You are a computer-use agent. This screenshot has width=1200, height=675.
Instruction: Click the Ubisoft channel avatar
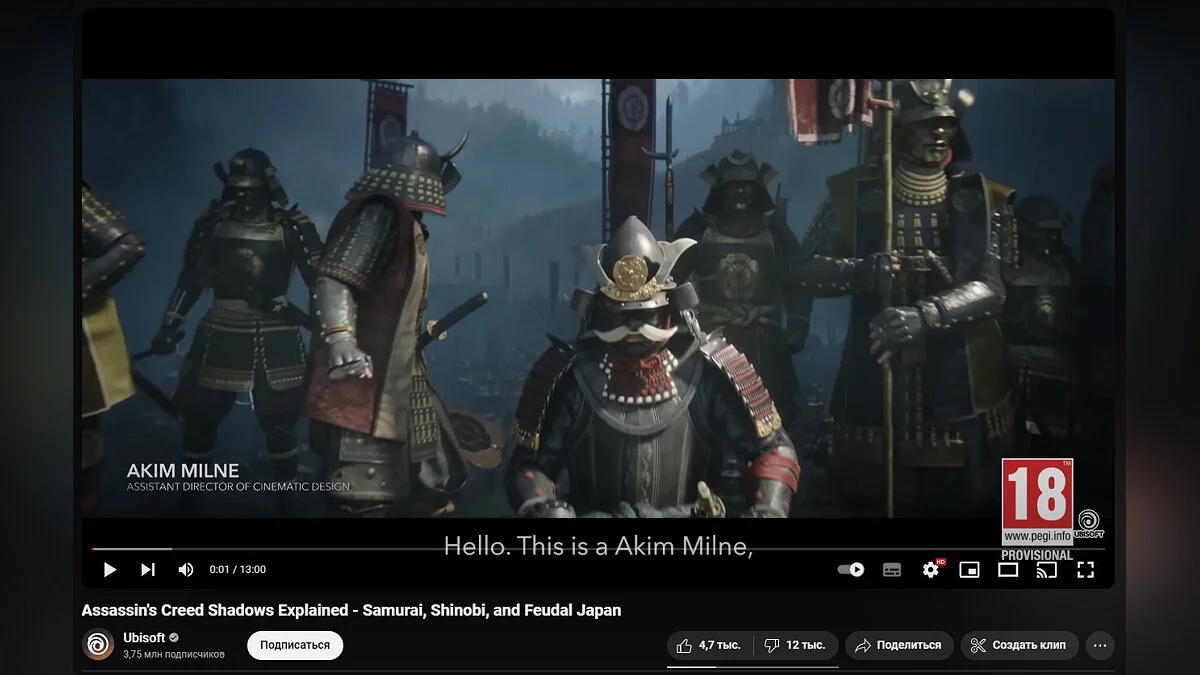point(98,645)
